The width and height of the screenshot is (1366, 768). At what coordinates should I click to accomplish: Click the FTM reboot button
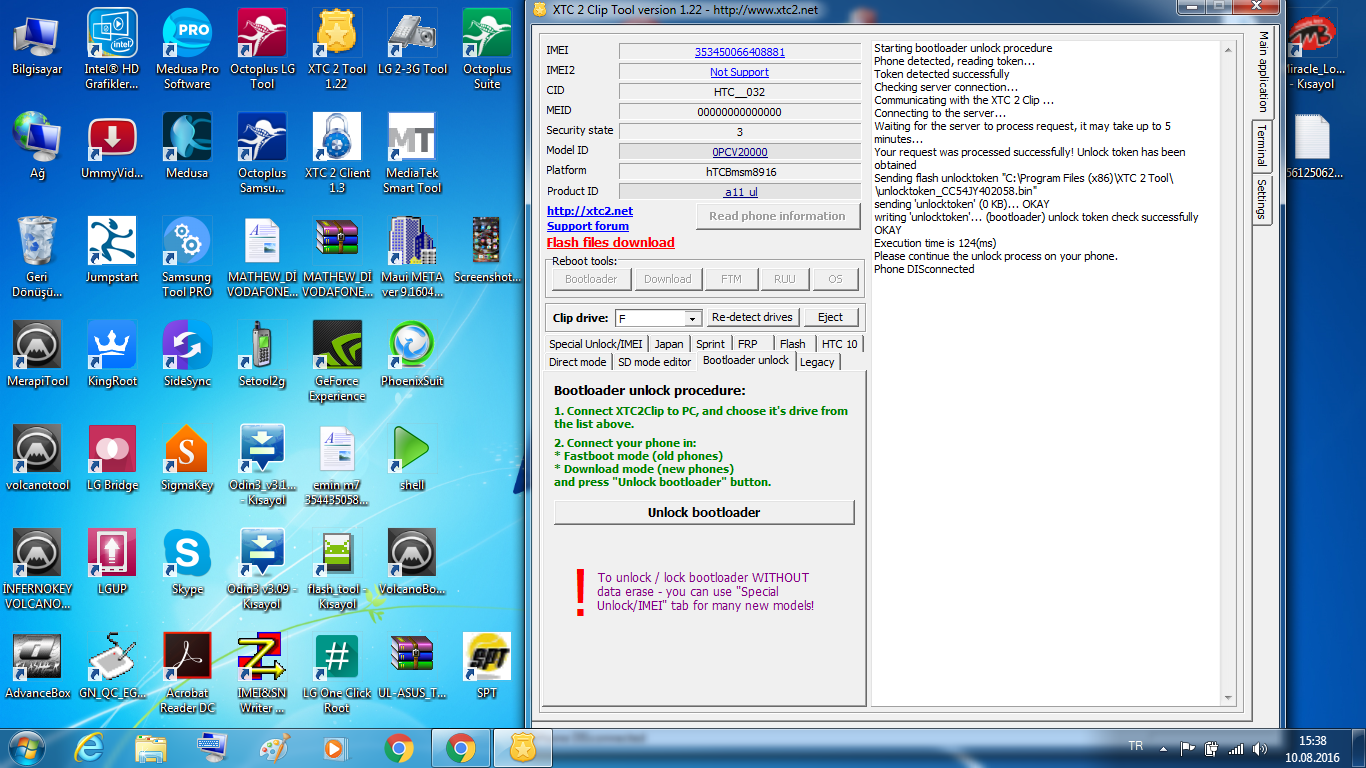coord(731,279)
